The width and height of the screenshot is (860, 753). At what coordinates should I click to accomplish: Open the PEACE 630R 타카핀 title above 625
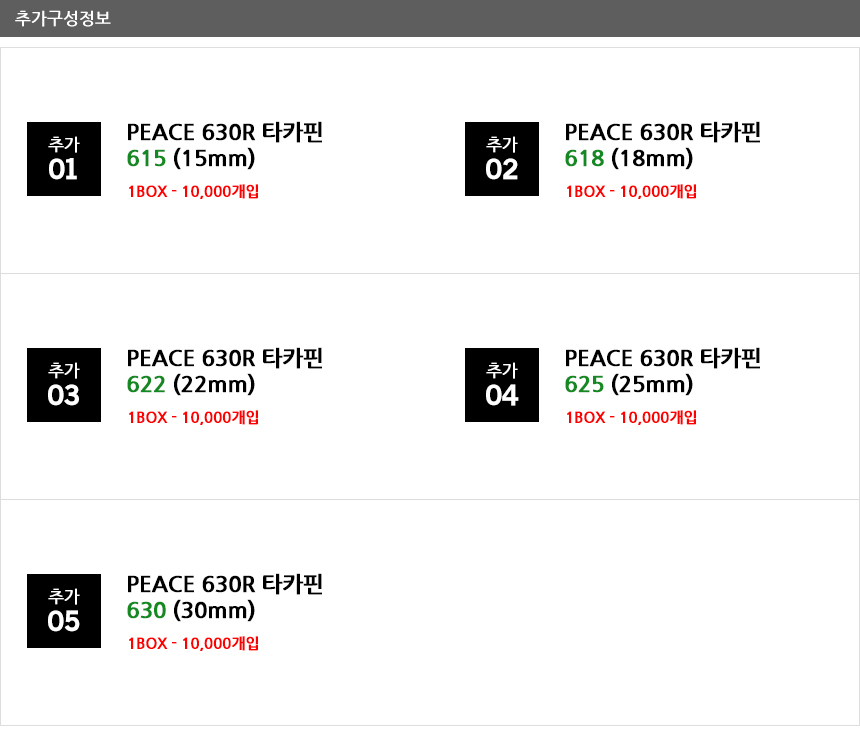coord(663,358)
